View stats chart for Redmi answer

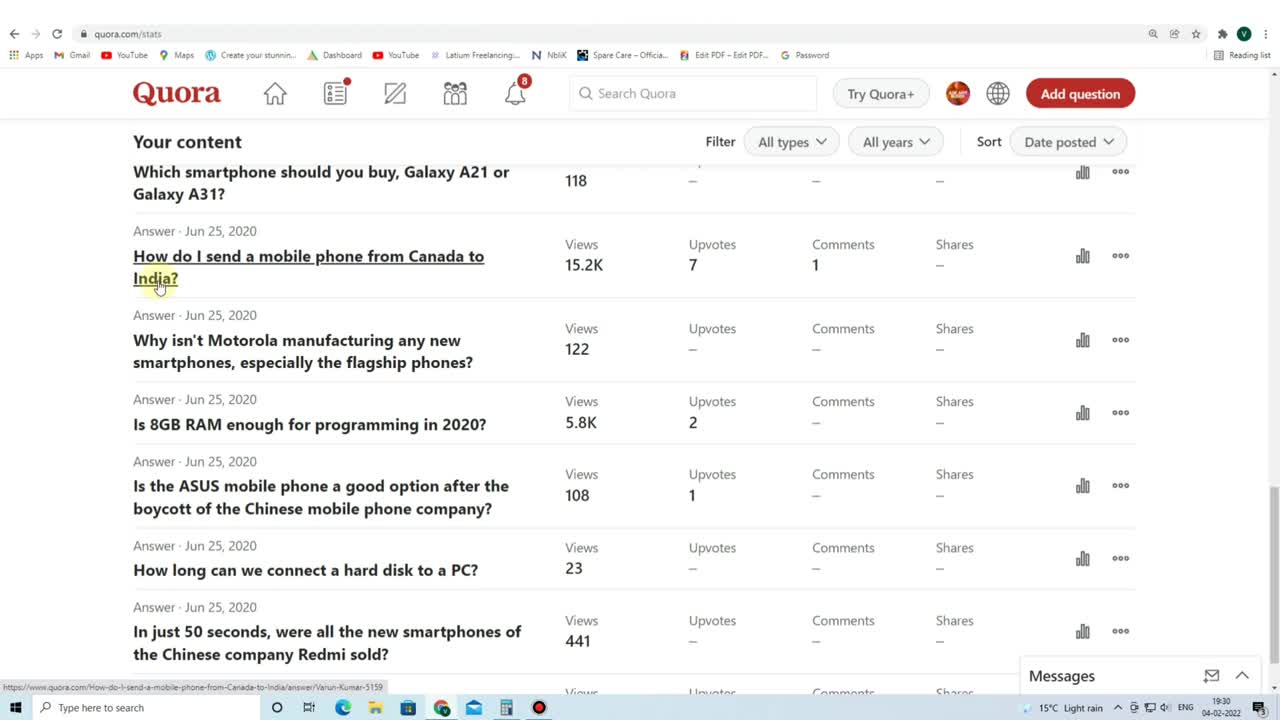coord(1082,632)
